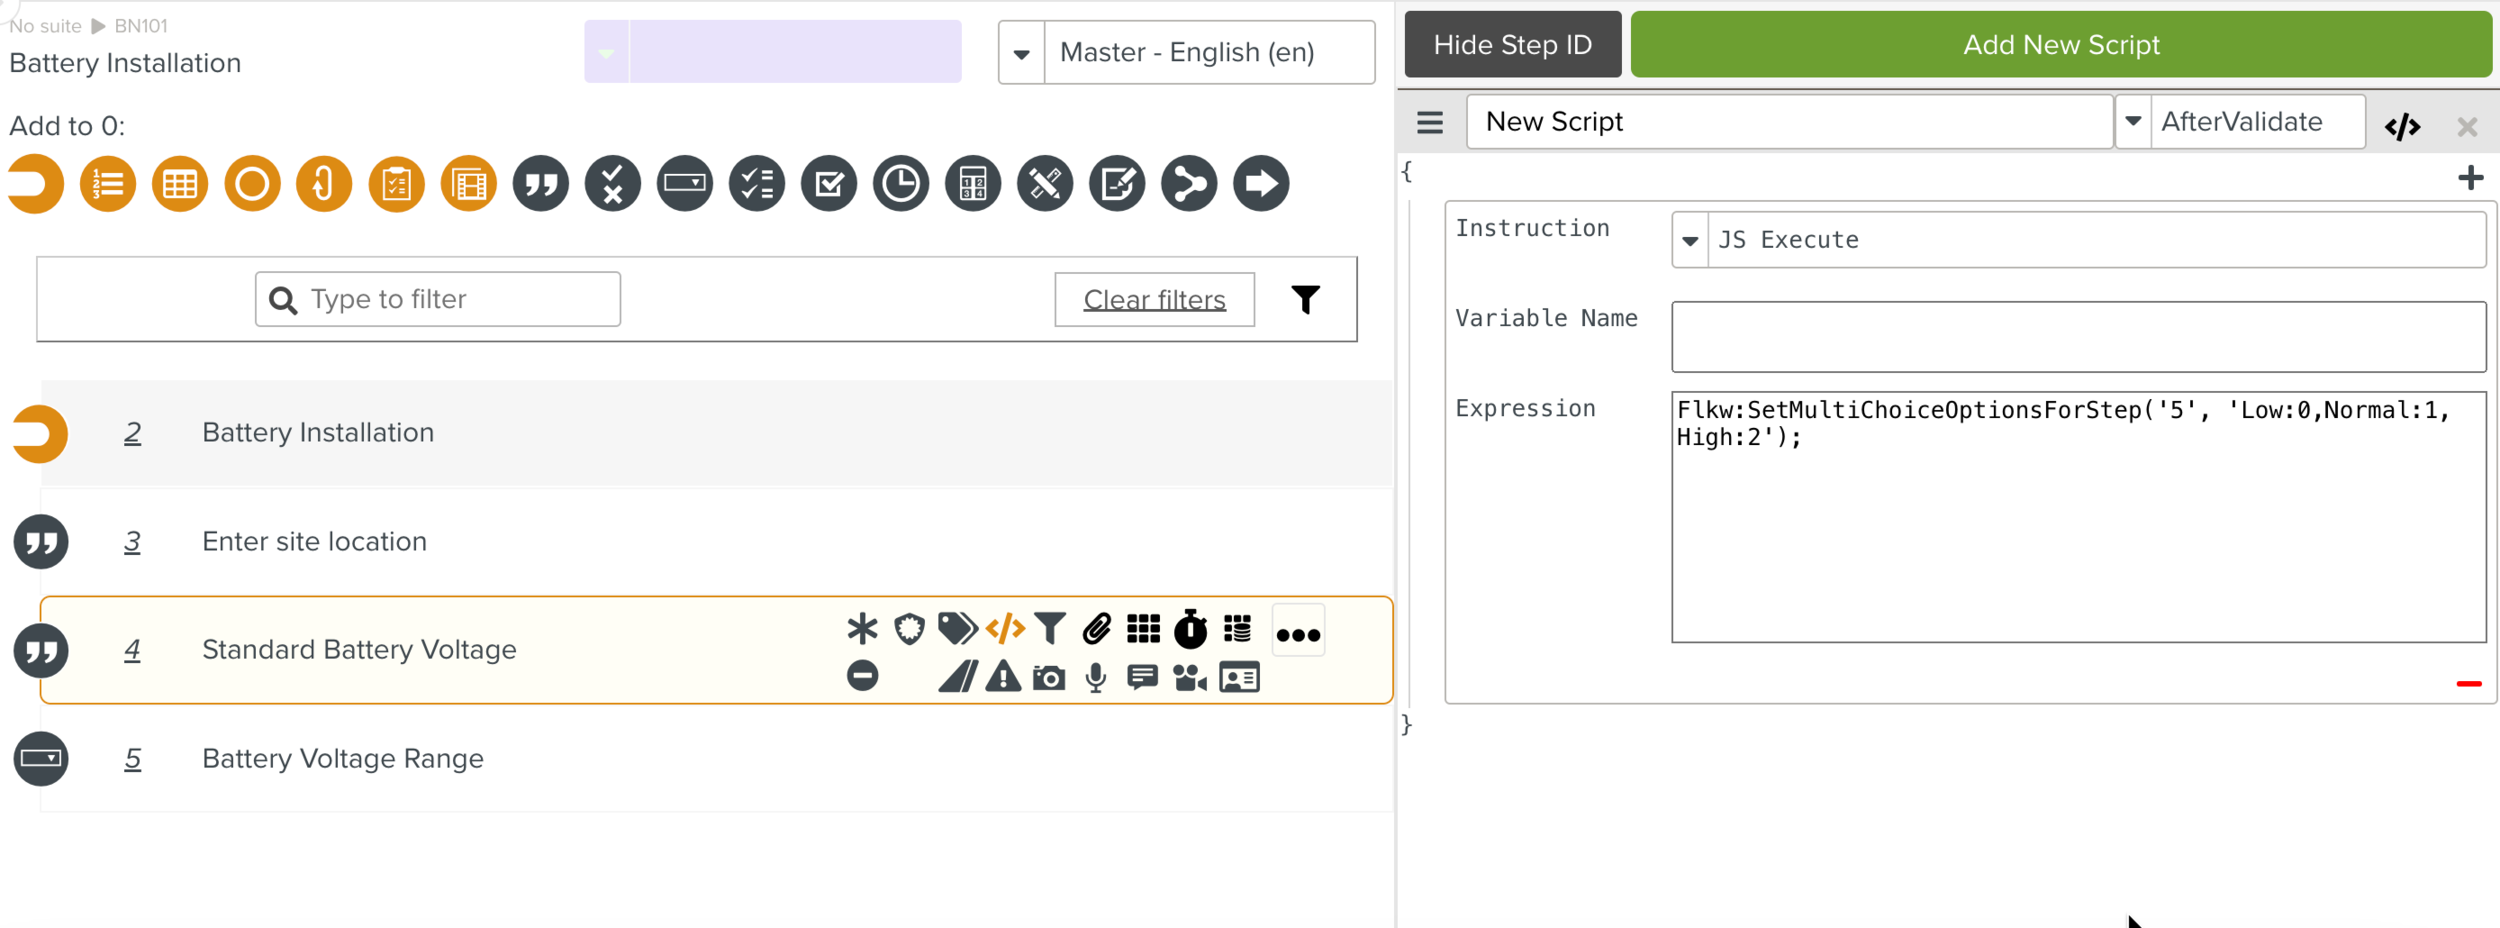This screenshot has width=2500, height=928.
Task: Toggle code view for New Script
Action: 2402,127
